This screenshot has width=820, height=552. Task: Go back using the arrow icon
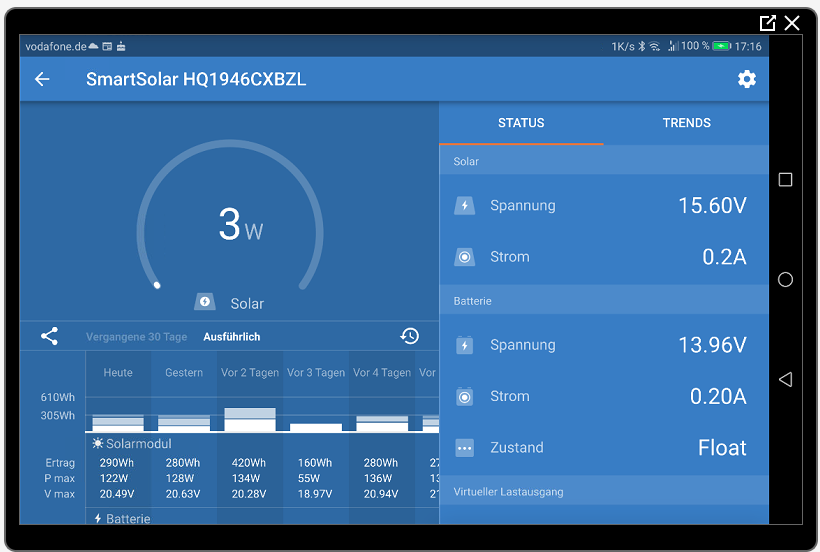pos(42,79)
